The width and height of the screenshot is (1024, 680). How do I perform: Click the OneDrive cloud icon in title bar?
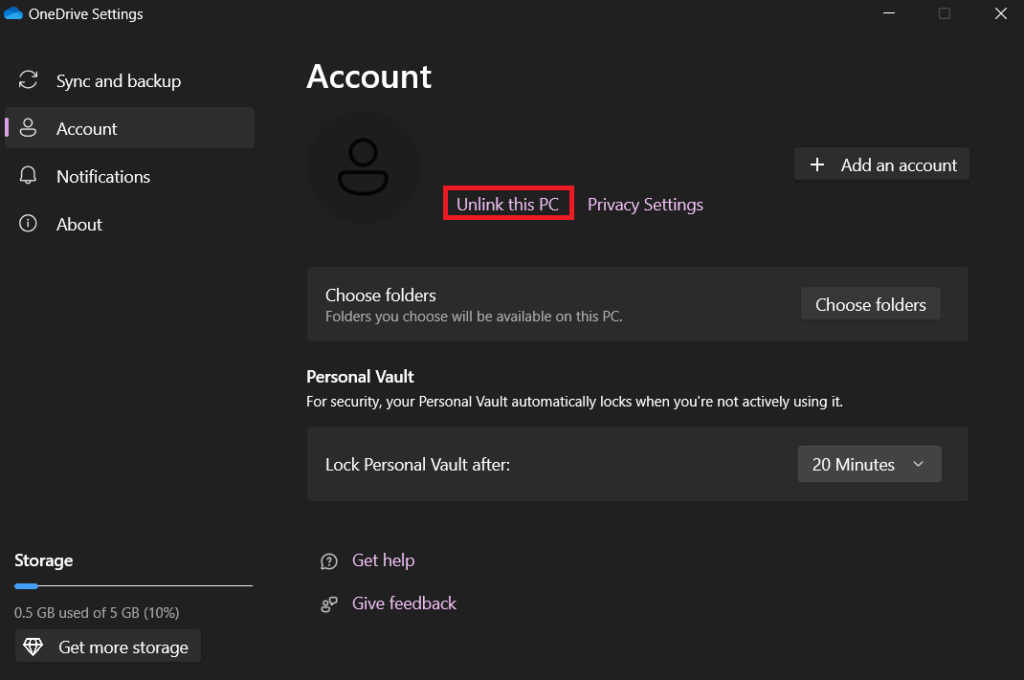[x=13, y=14]
